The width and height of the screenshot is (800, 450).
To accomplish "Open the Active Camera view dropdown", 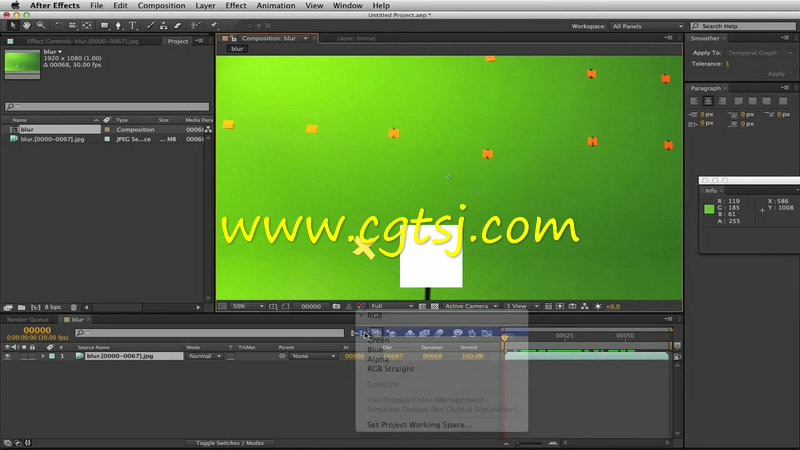I will coord(470,306).
